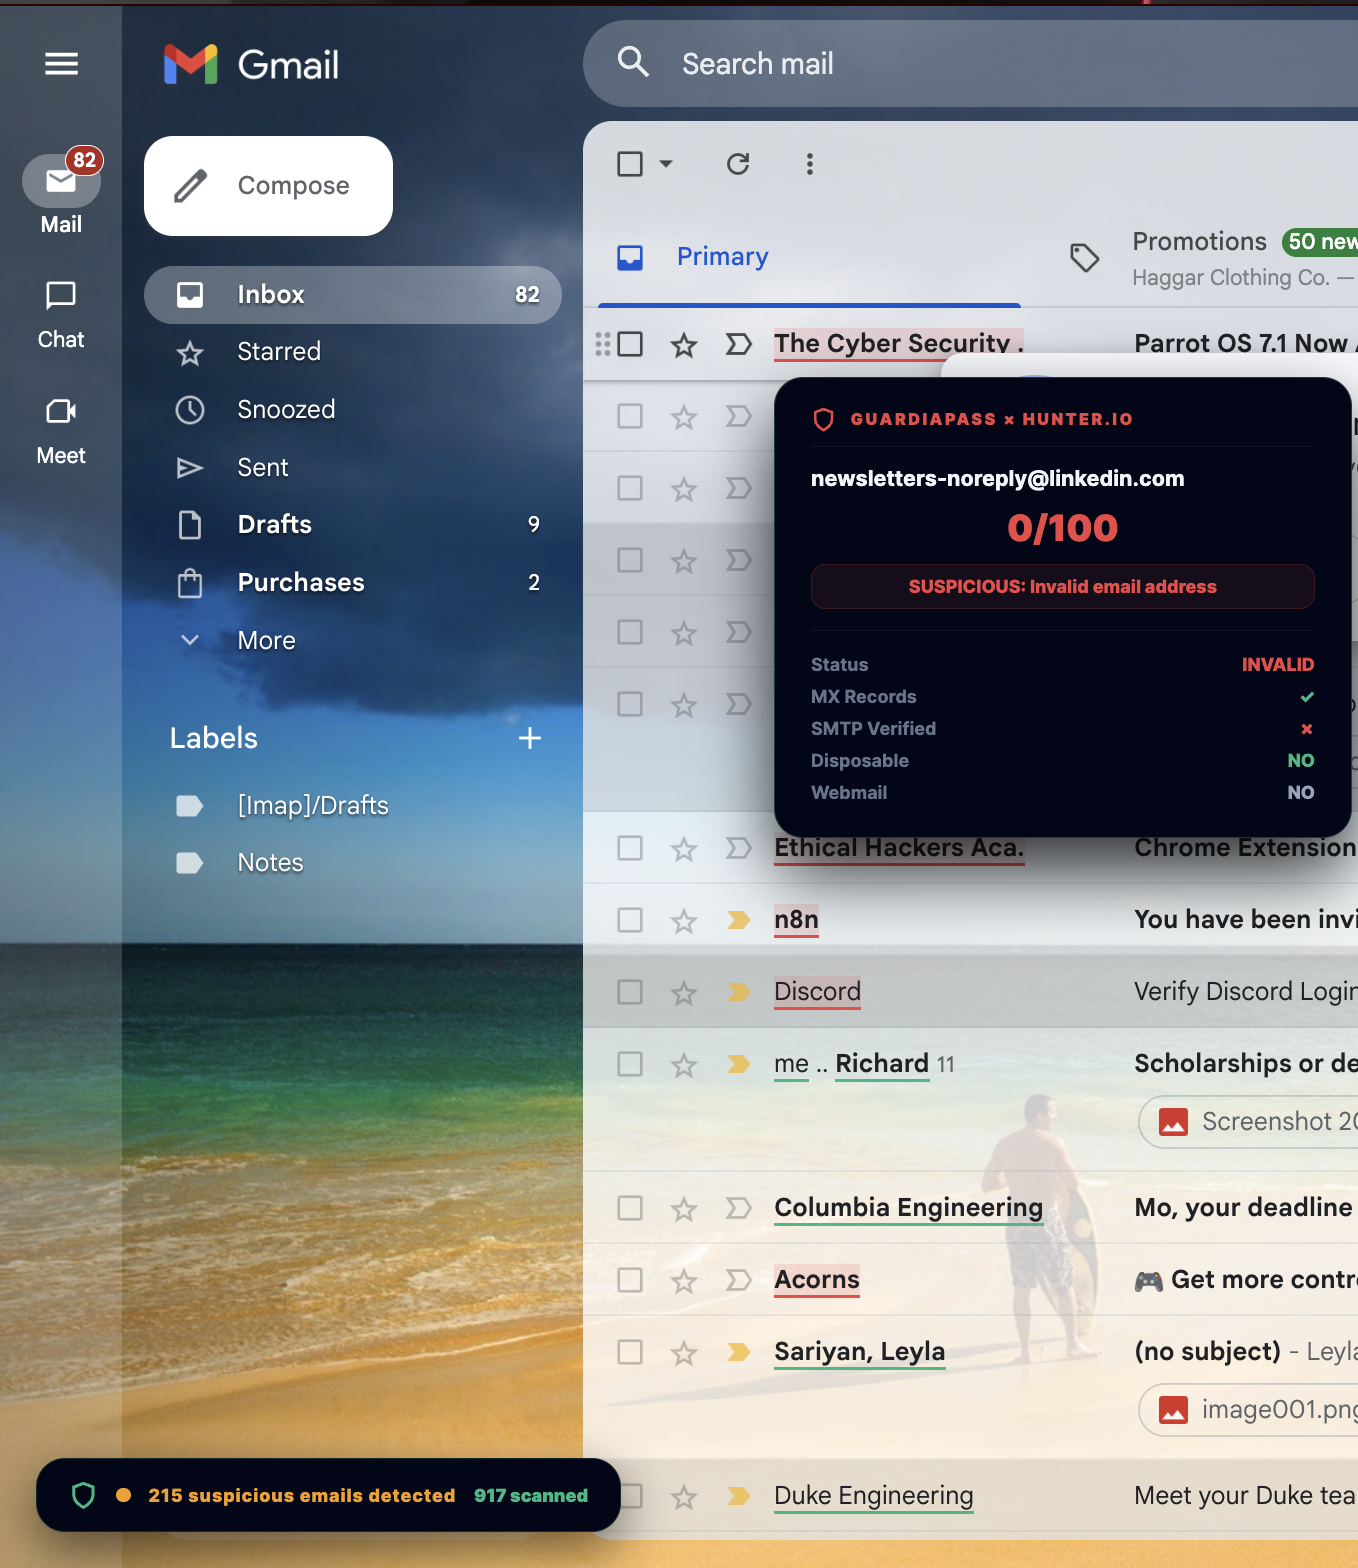Mark The Cyber Security email as important
This screenshot has width=1358, height=1568.
[738, 345]
